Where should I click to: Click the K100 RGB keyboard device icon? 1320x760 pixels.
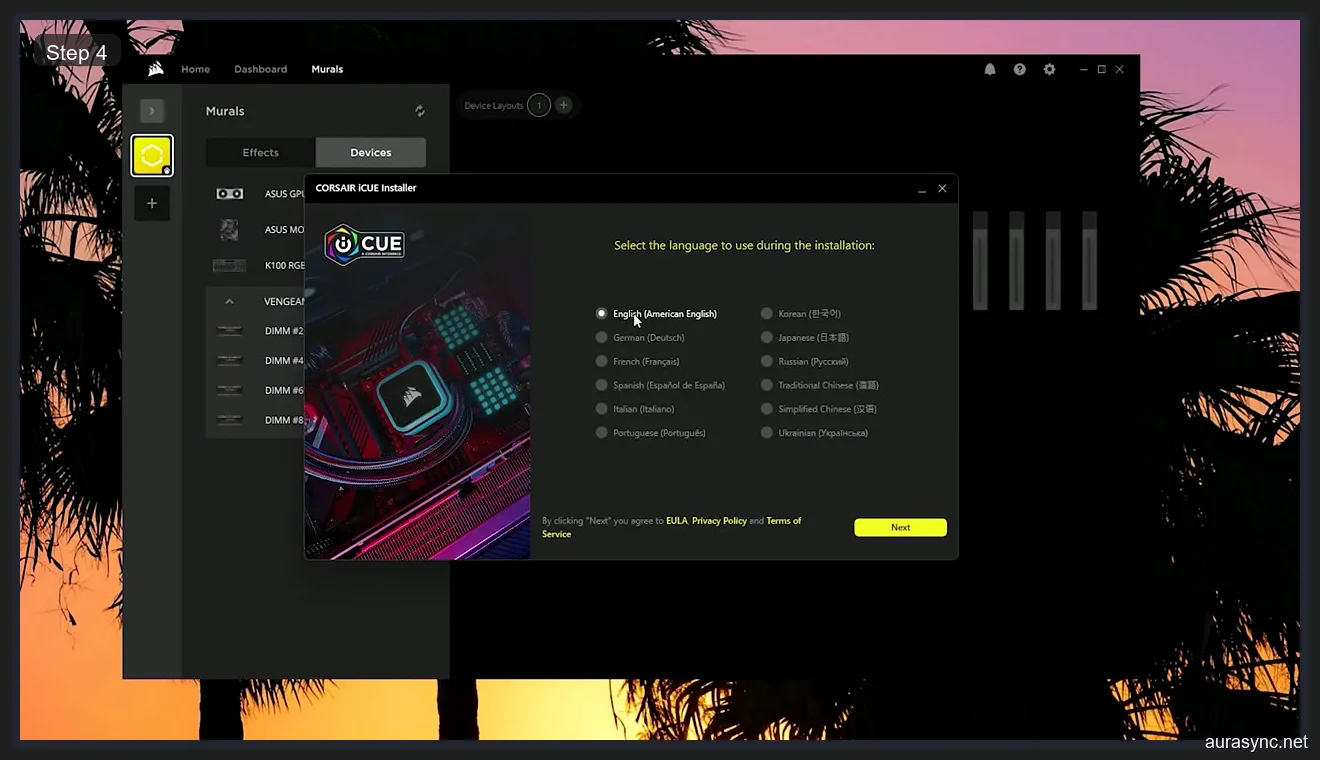(x=229, y=264)
